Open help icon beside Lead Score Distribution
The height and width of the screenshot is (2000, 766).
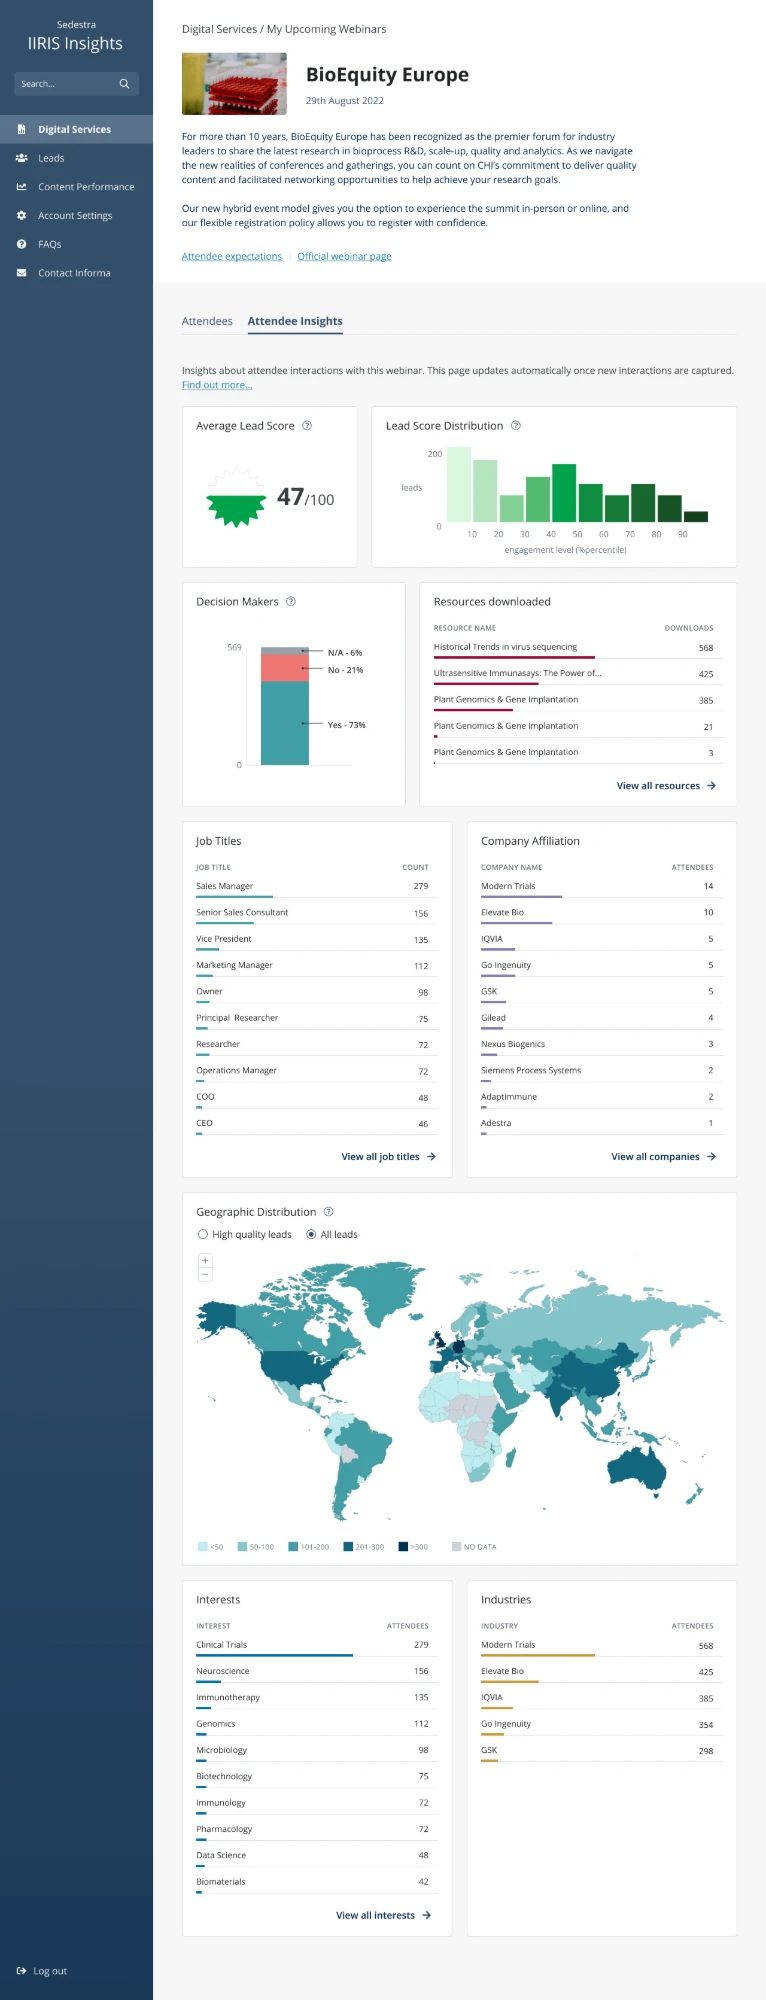coord(516,425)
